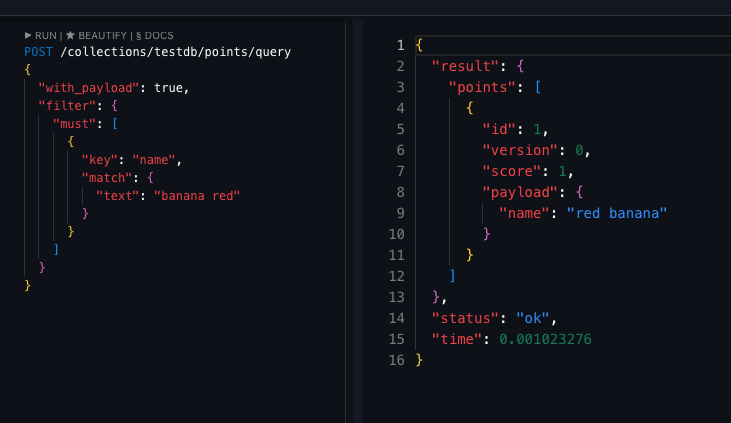
Task: Click the RUN play triangle icon
Action: coord(29,35)
